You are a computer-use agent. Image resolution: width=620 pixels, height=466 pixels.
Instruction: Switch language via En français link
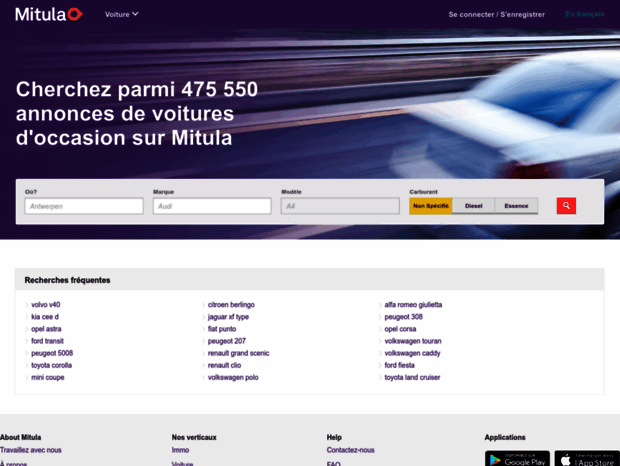pyautogui.click(x=584, y=14)
